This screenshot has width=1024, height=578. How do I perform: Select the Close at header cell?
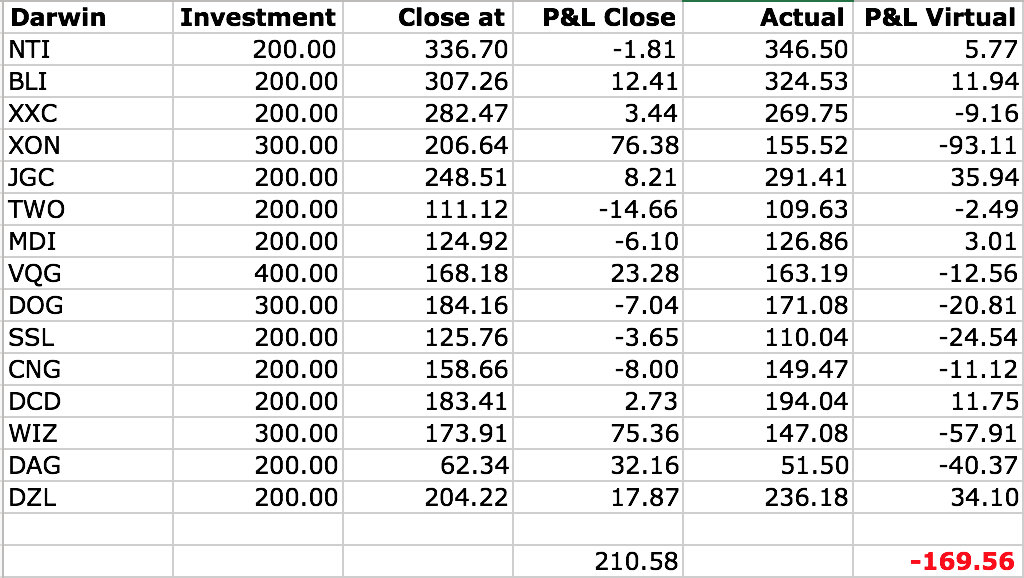point(452,18)
